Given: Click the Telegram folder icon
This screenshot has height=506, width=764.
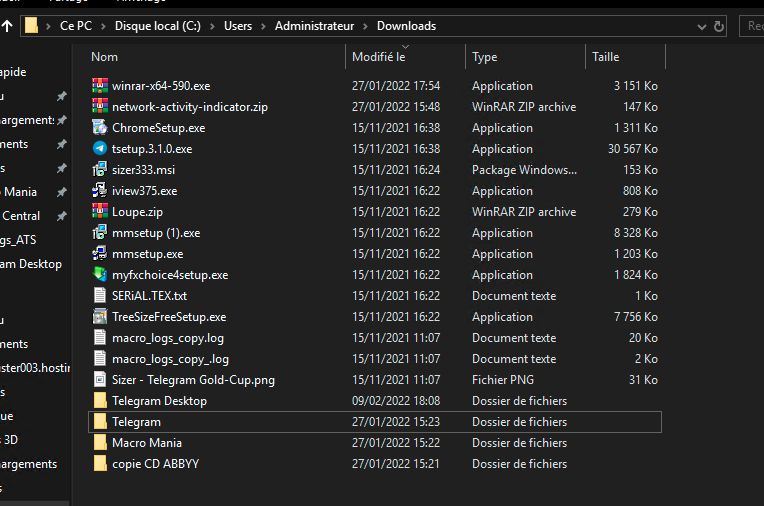Looking at the screenshot, I should pos(100,421).
